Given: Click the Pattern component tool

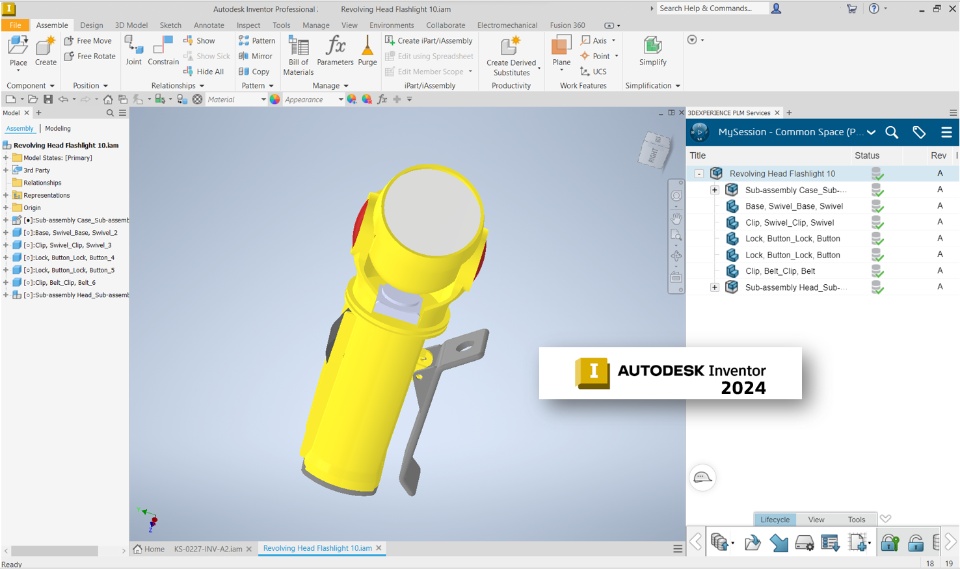Looking at the screenshot, I should pos(257,40).
